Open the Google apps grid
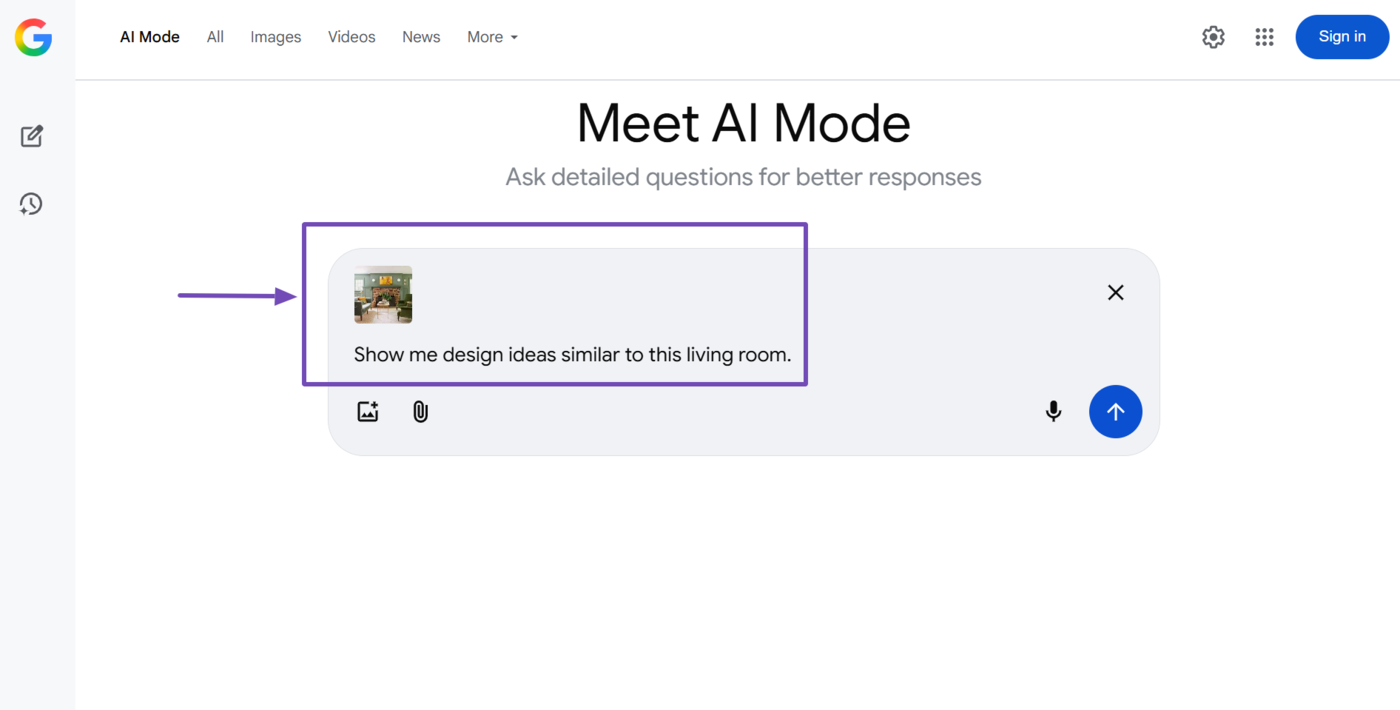Viewport: 1400px width, 710px height. pyautogui.click(x=1264, y=37)
